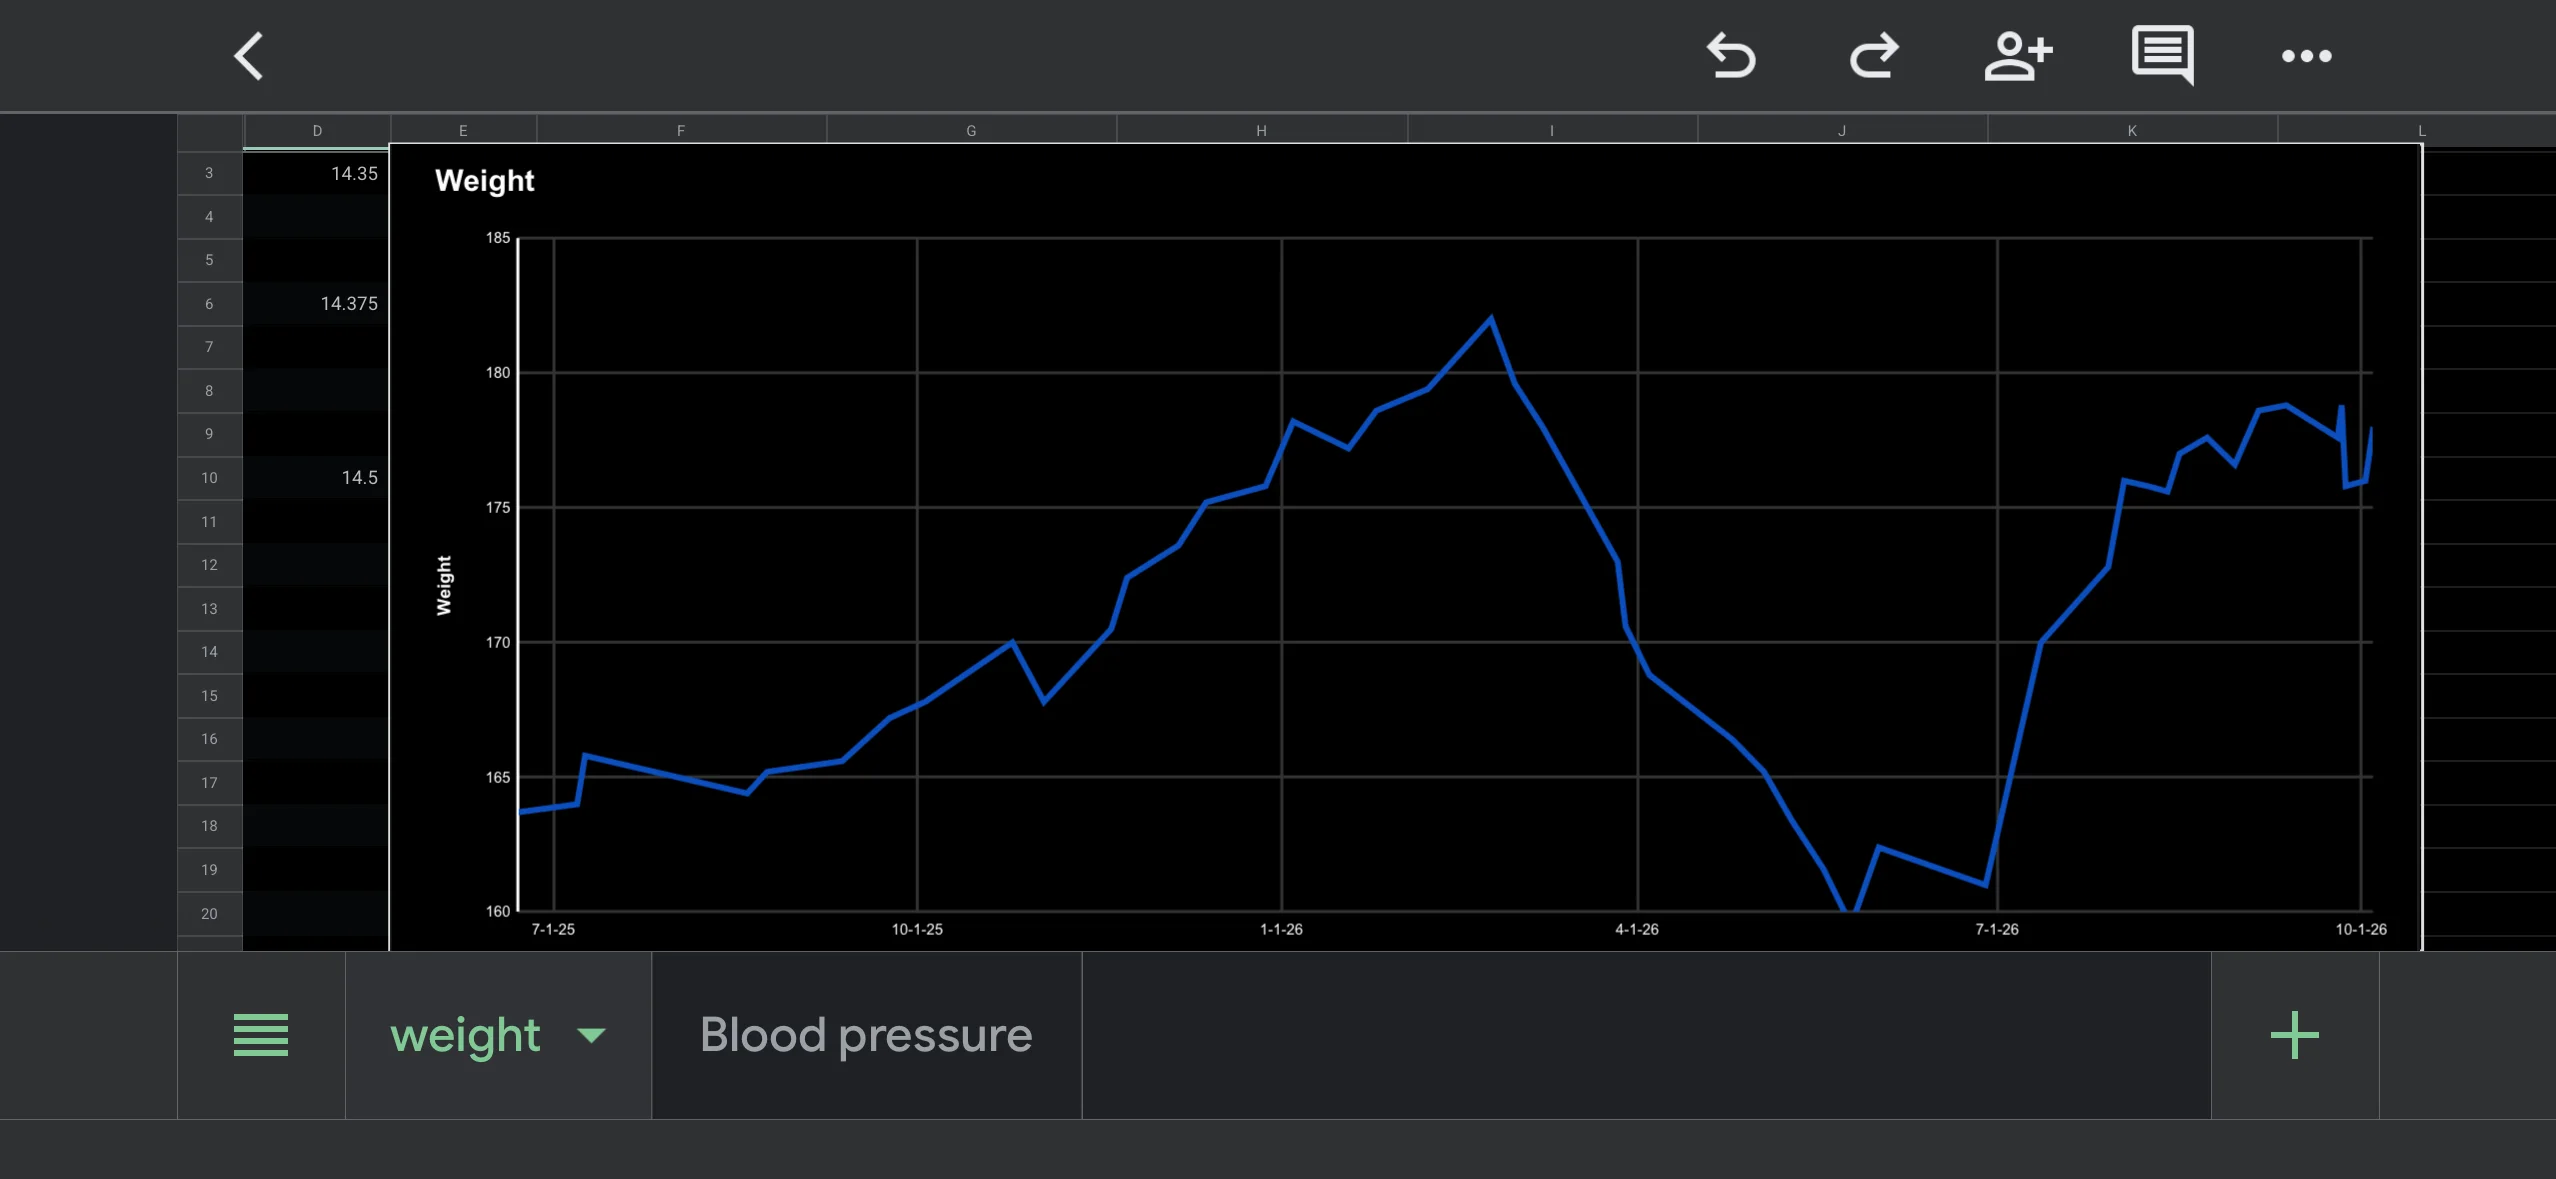Add a new sheet with plus icon
This screenshot has height=1179, width=2556.
tap(2294, 1035)
